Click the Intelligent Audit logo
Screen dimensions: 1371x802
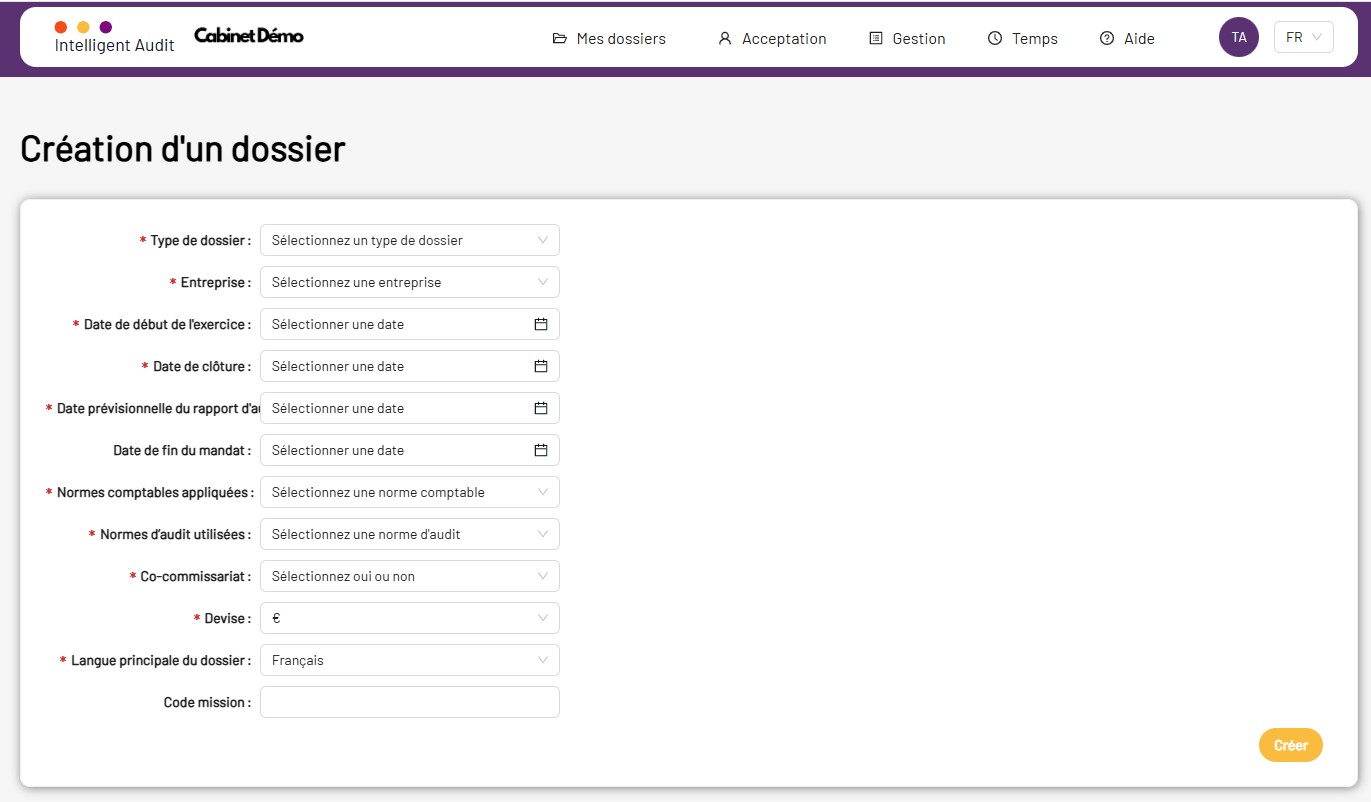coord(114,37)
